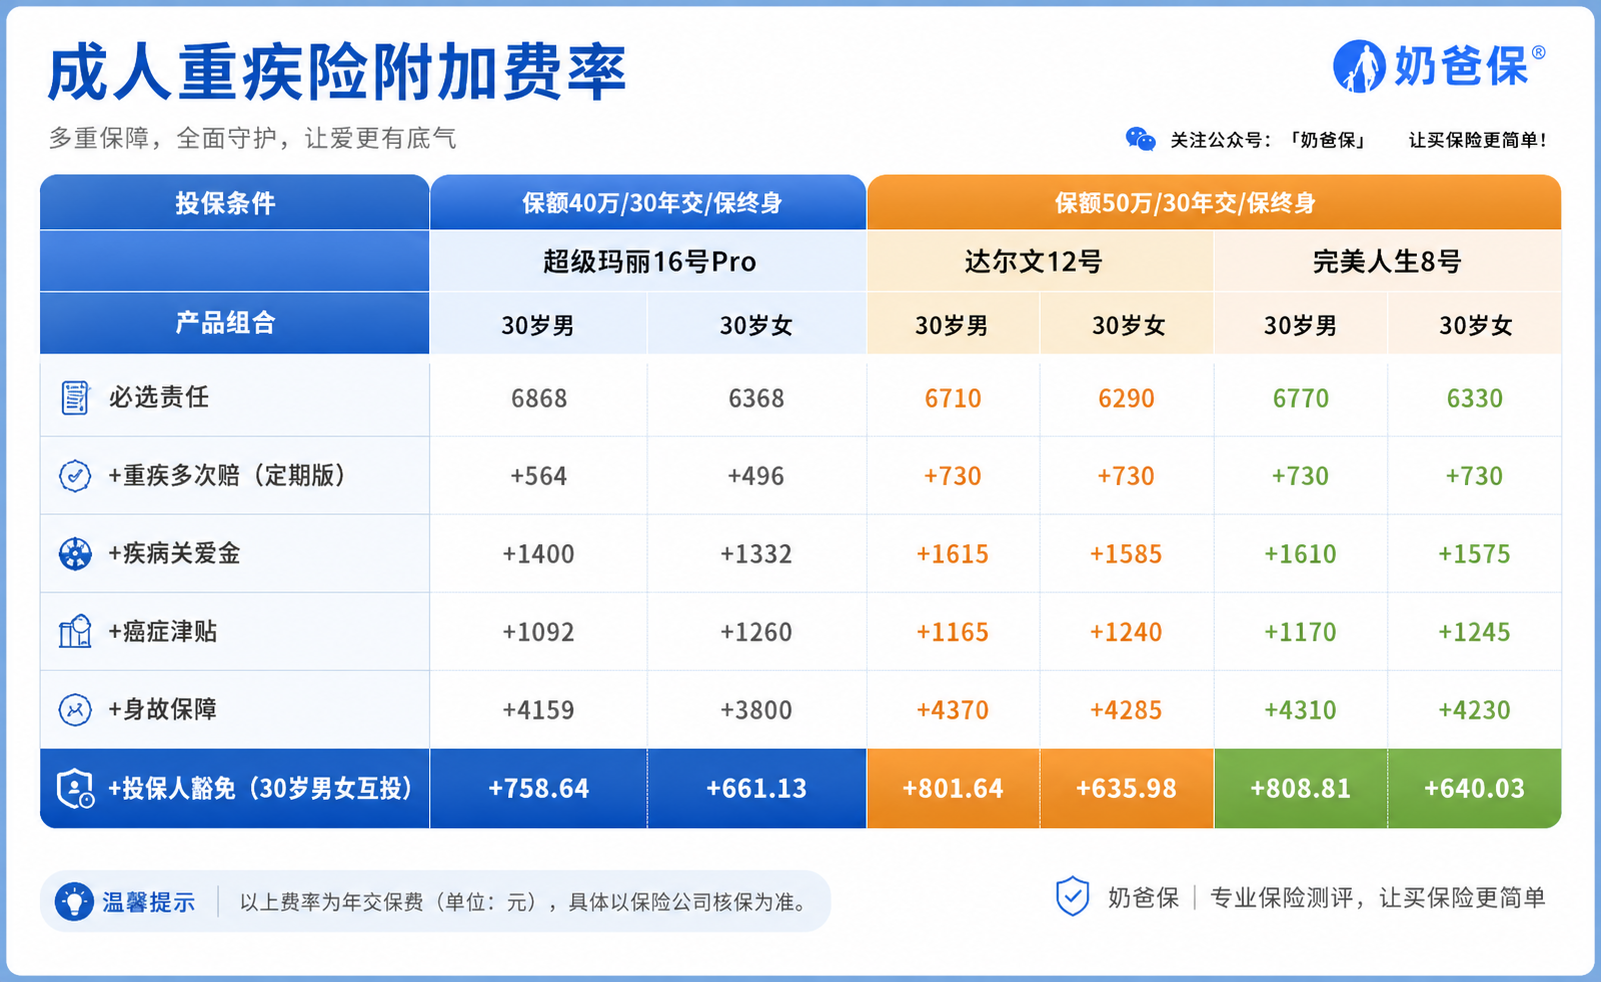This screenshot has width=1601, height=982.
Task: Click the checkmark icon beside 重疾多次赔
Action: 75,475
